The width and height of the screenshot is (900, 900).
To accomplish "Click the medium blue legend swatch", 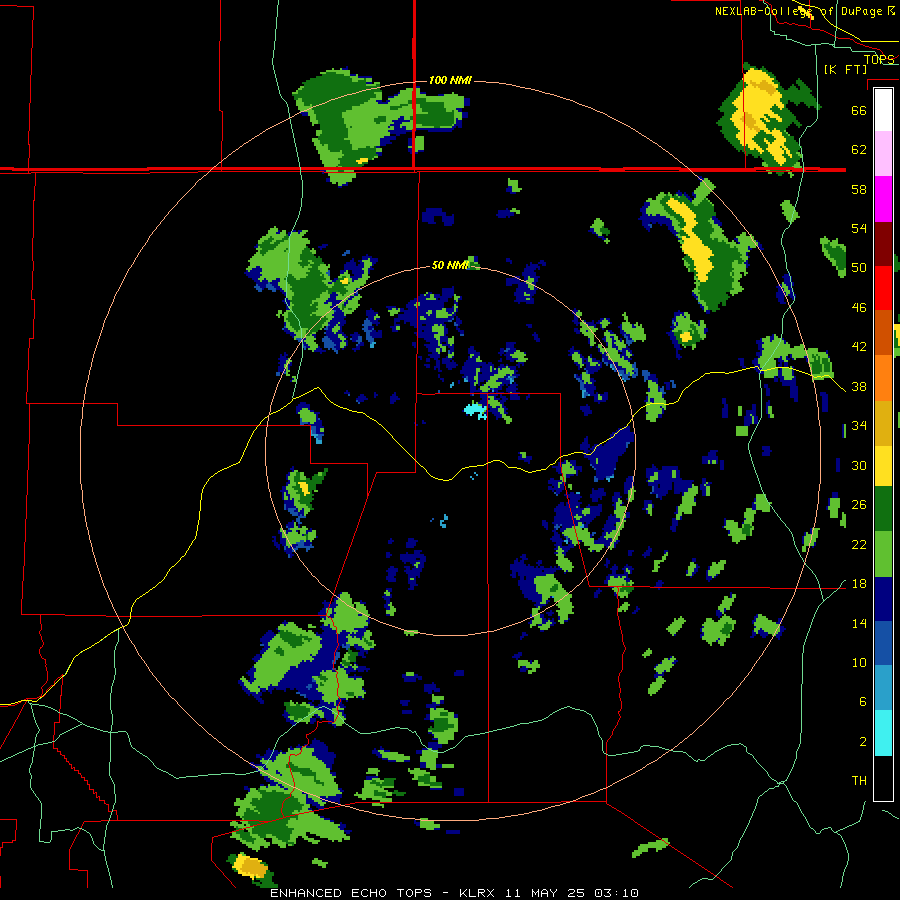I will click(x=883, y=643).
